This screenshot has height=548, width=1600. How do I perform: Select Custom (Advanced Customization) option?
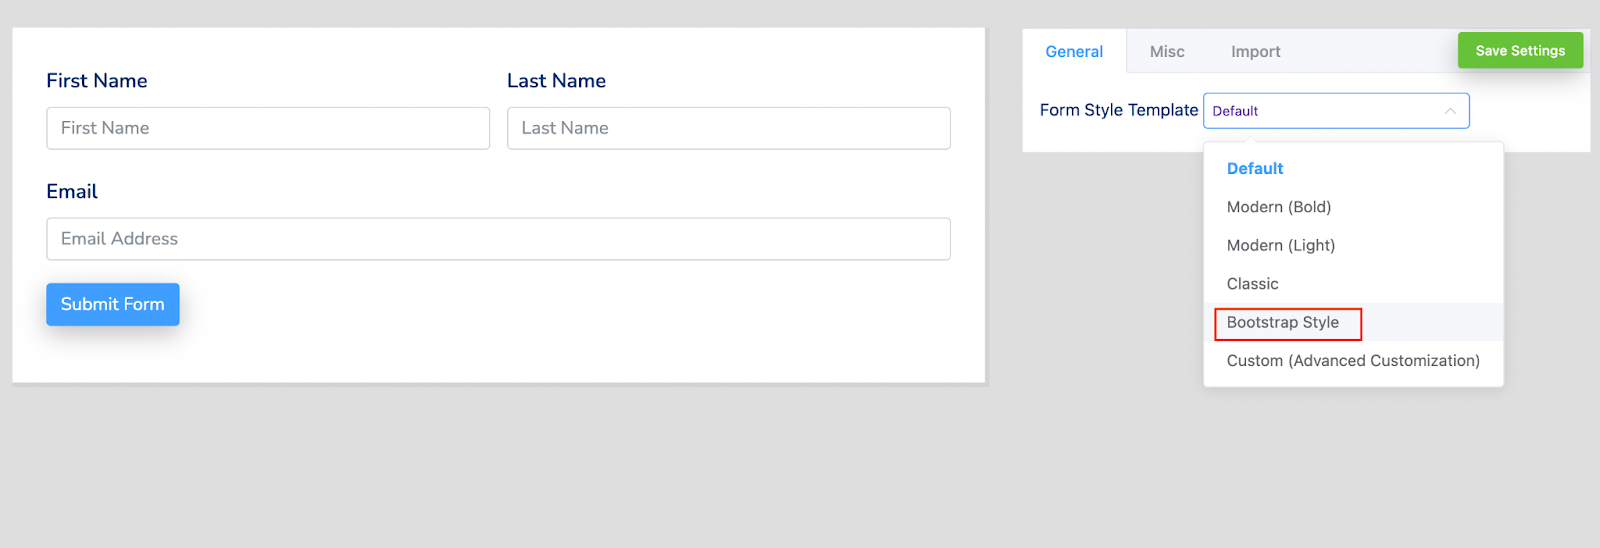click(x=1352, y=361)
